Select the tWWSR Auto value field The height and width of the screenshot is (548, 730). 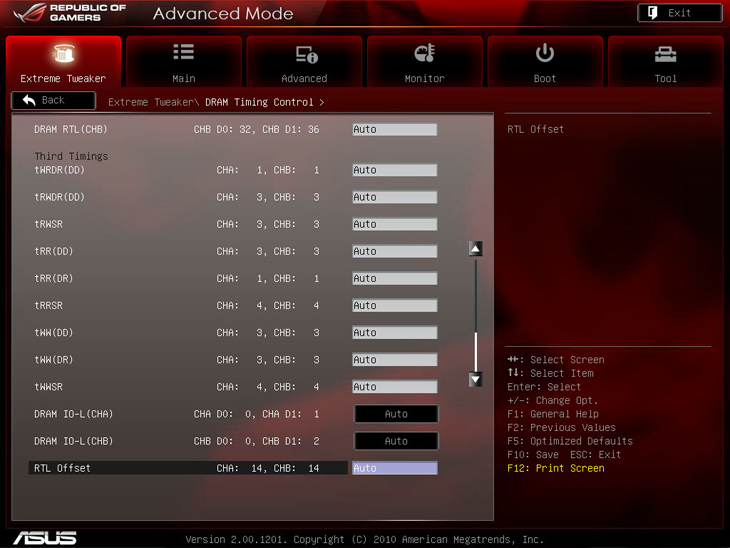(394, 387)
